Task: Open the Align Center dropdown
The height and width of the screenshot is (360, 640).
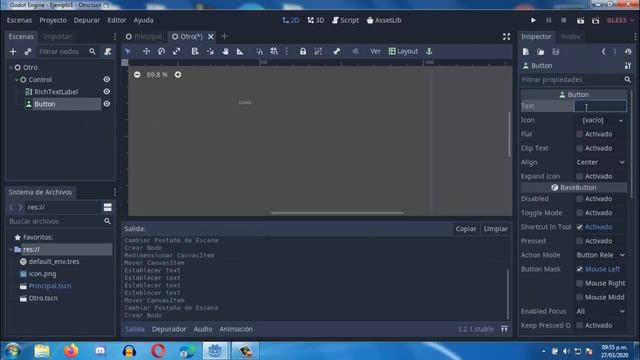Action: pyautogui.click(x=600, y=162)
